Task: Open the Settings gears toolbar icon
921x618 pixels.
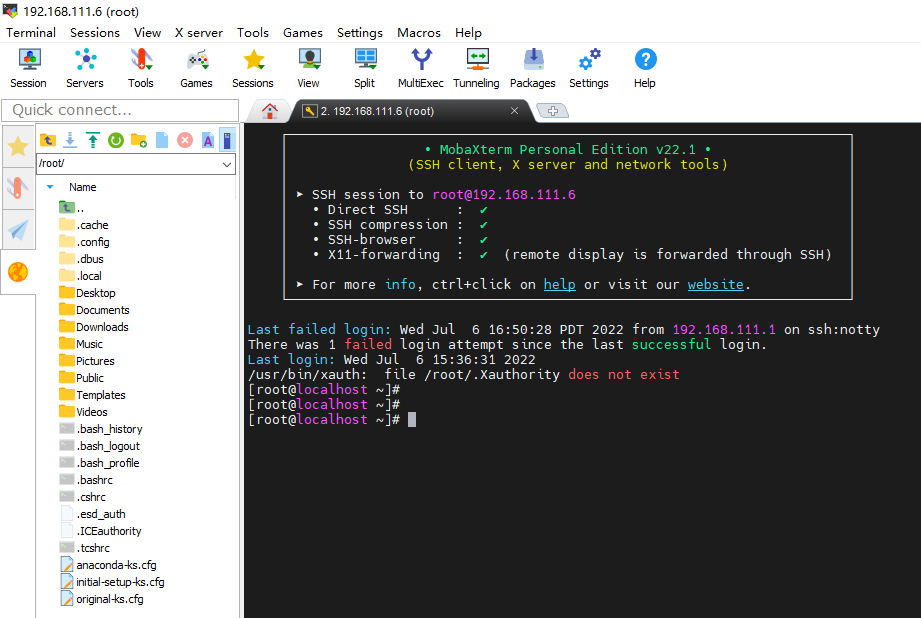Action: 589,68
